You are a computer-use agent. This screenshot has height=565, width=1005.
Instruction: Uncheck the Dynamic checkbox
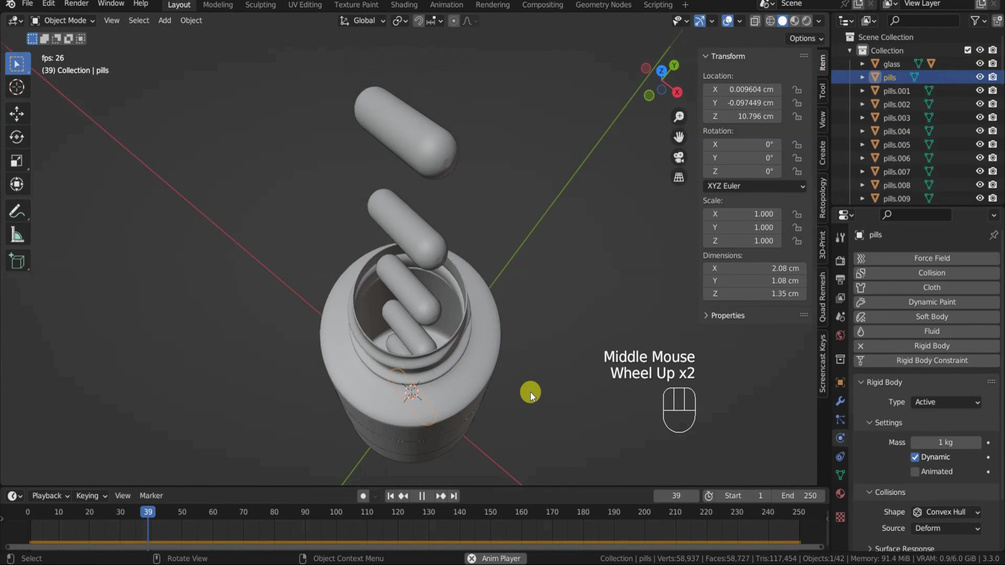tap(915, 457)
